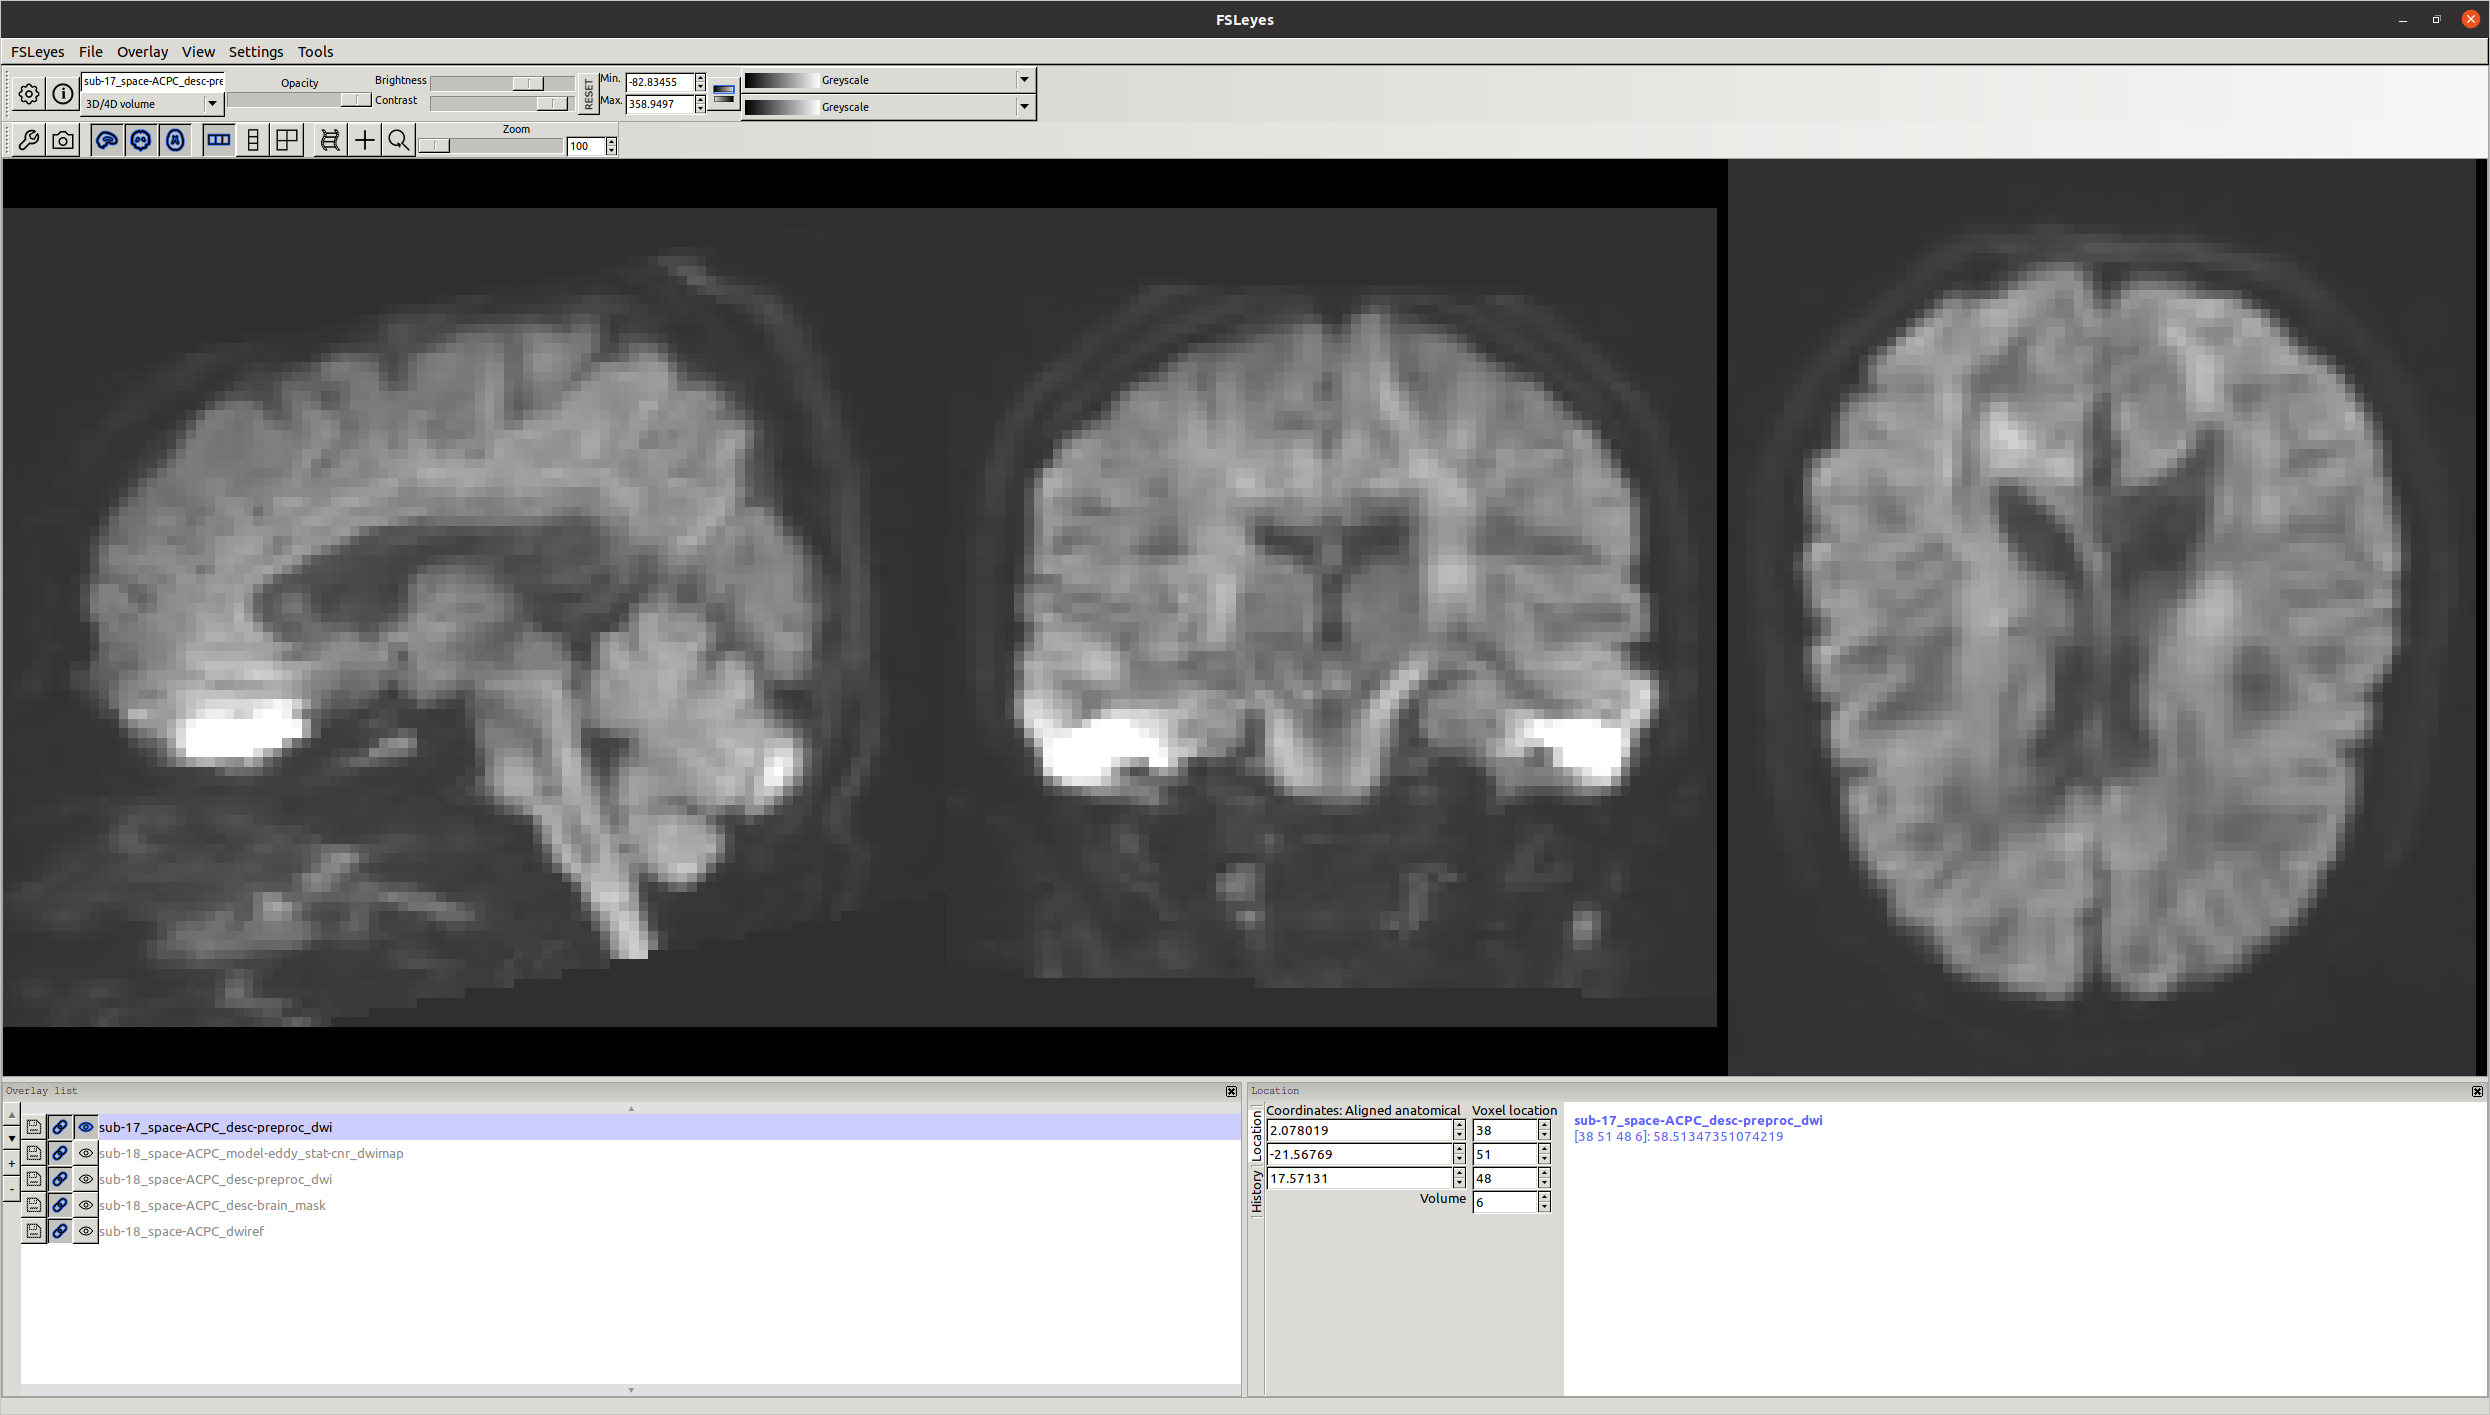Hide the sub-17 preproc_dwi overlay
The height and width of the screenshot is (1415, 2490).
click(86, 1127)
